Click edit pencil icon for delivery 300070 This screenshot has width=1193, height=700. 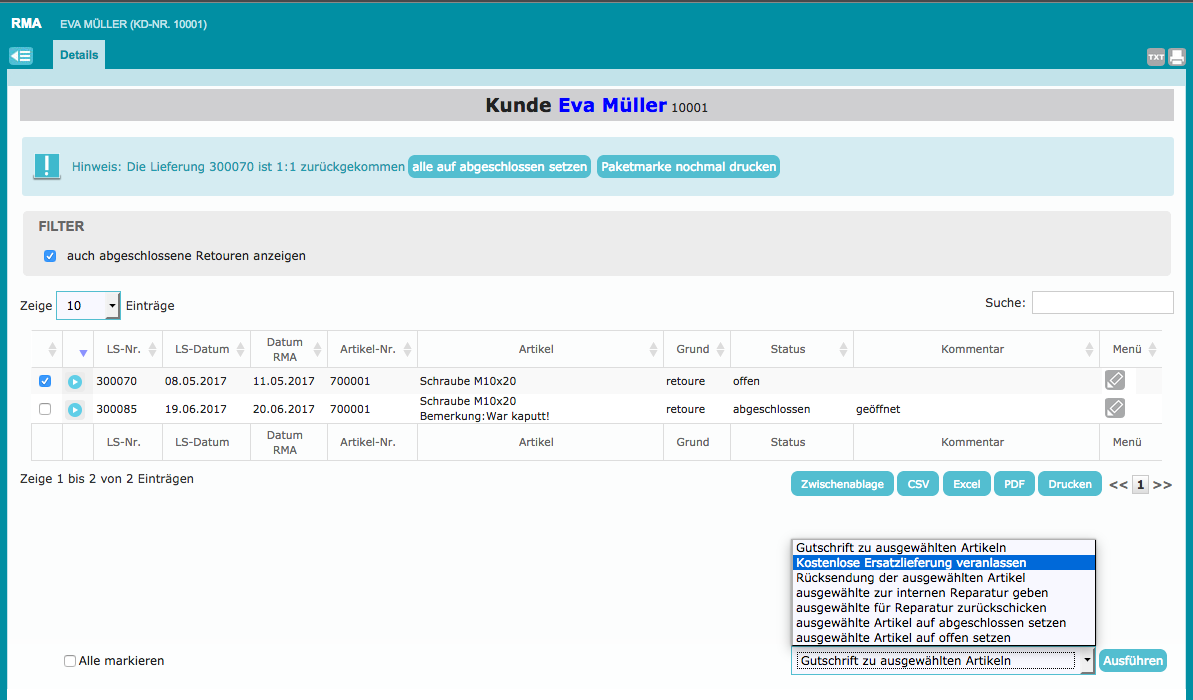click(1114, 380)
